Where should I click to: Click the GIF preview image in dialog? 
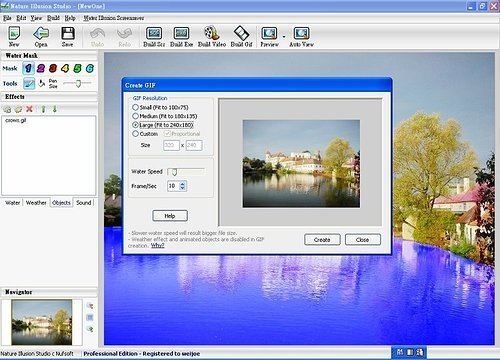(x=301, y=164)
